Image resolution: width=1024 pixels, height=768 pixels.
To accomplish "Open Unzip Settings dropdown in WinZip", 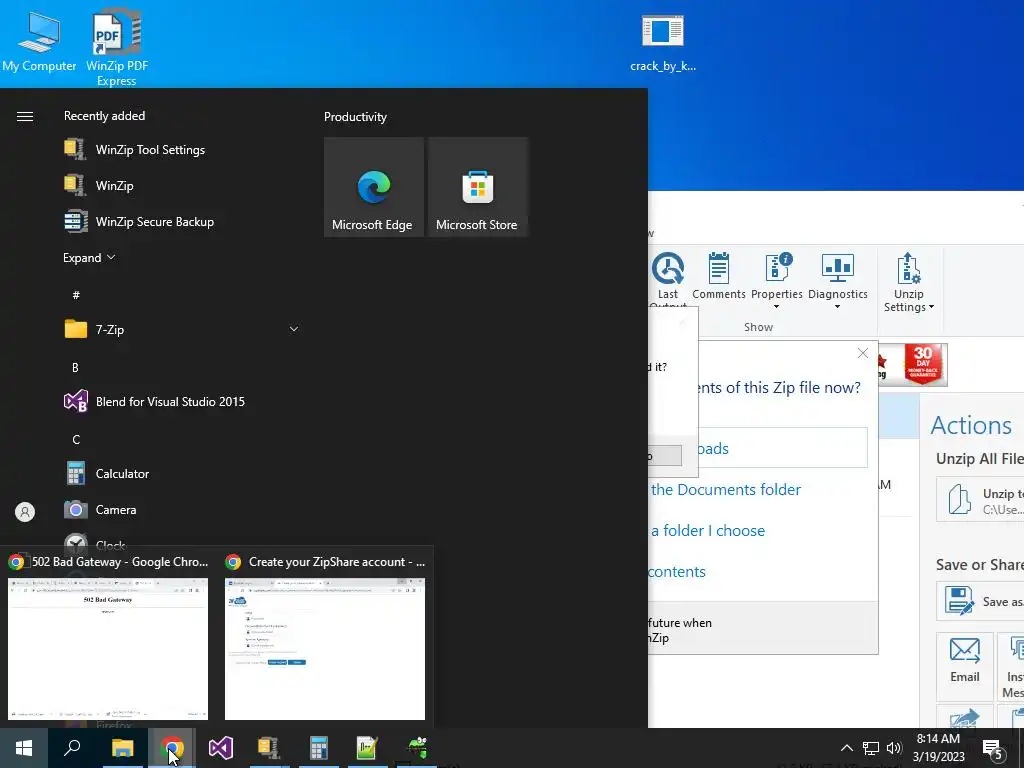I will pos(908,282).
